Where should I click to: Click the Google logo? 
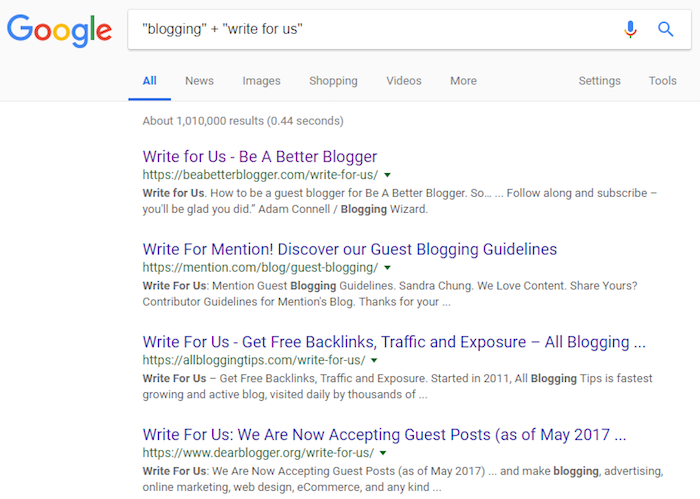click(x=59, y=30)
